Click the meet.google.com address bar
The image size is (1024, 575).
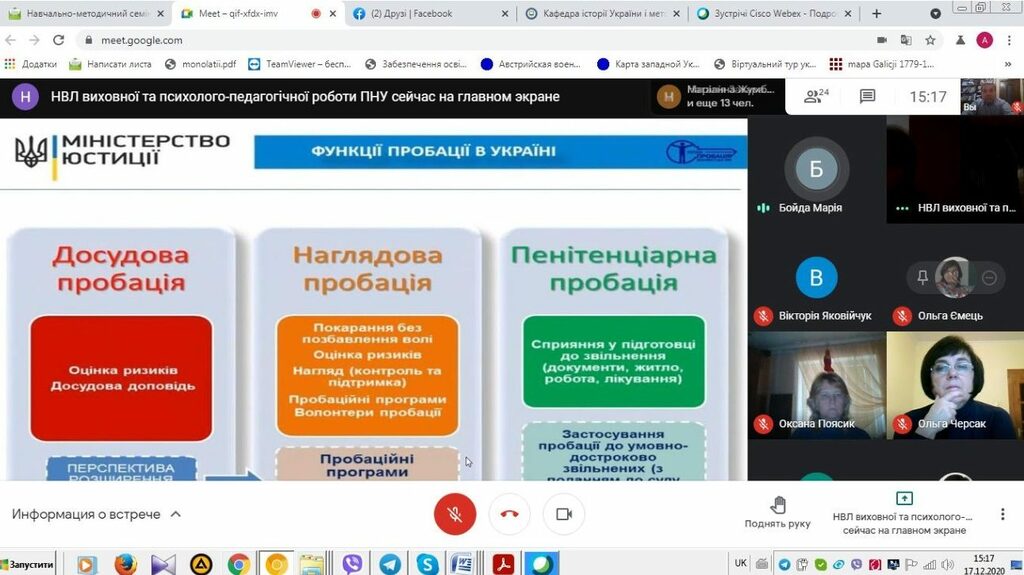[400, 40]
